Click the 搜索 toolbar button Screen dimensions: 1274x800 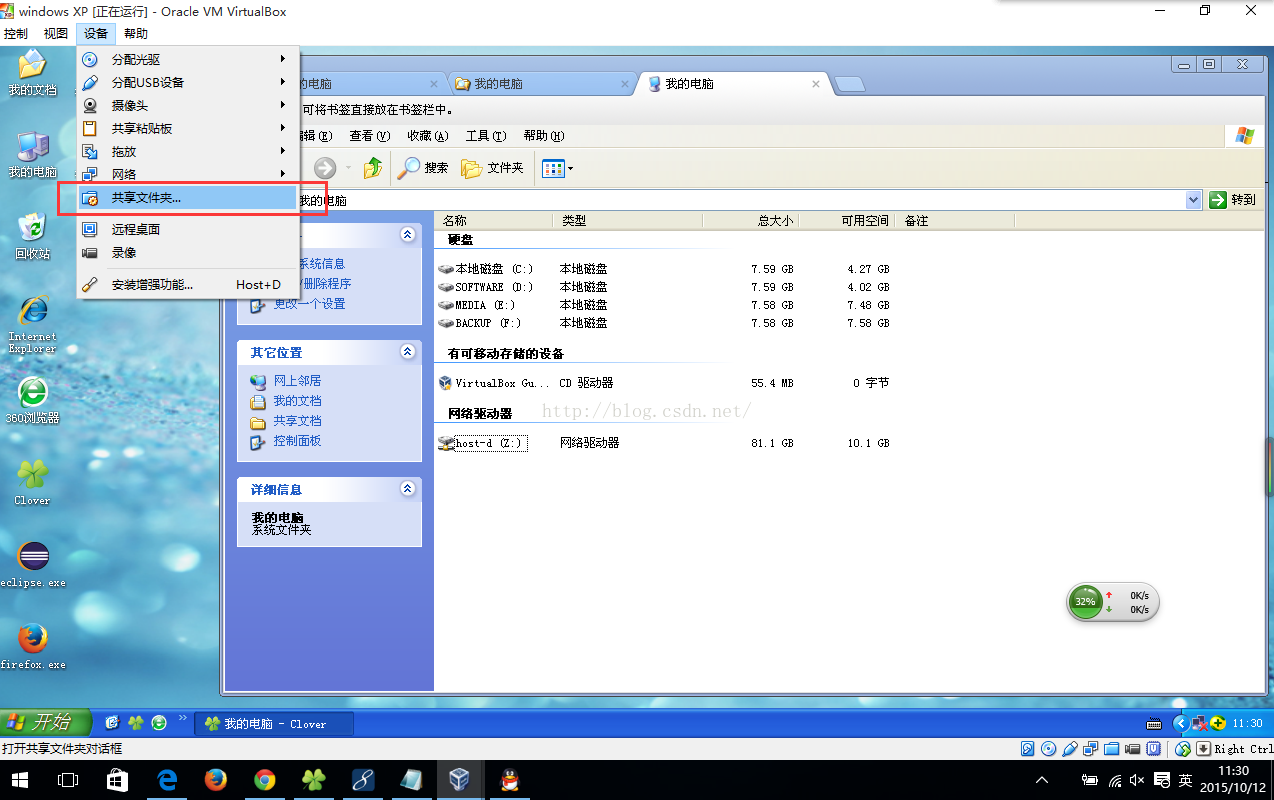point(423,168)
